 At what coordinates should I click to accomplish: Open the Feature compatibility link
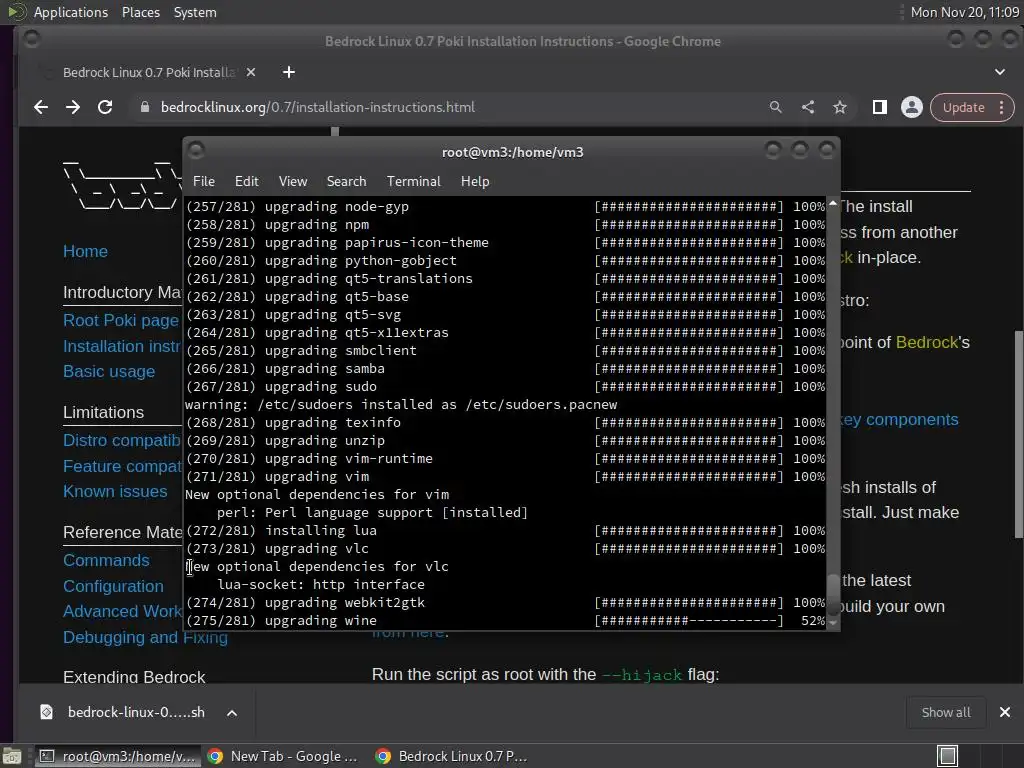[122, 466]
